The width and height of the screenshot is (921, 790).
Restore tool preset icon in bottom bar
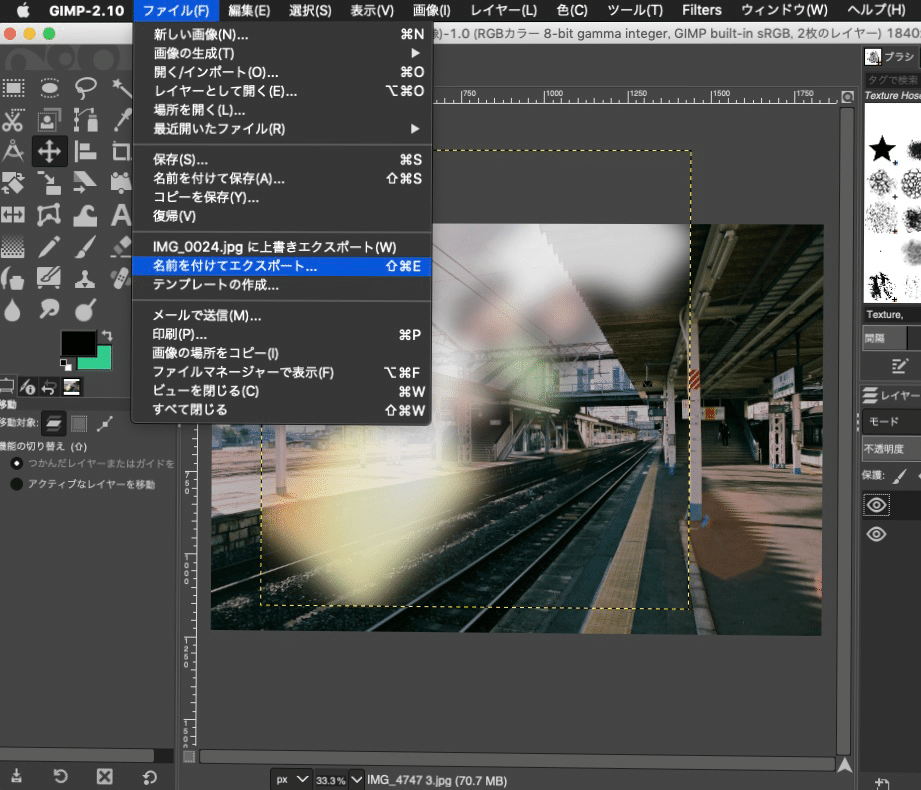pos(60,776)
